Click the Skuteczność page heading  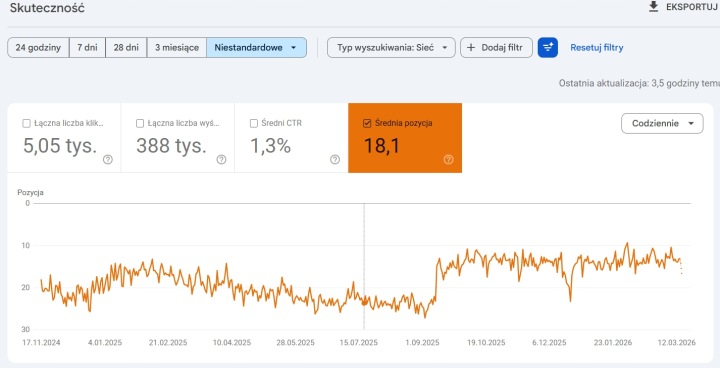tap(47, 8)
